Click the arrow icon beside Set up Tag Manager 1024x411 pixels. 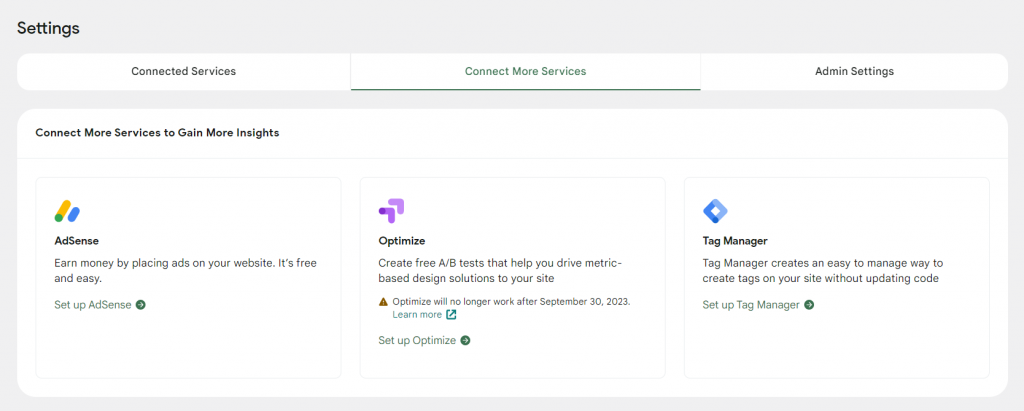pos(809,304)
